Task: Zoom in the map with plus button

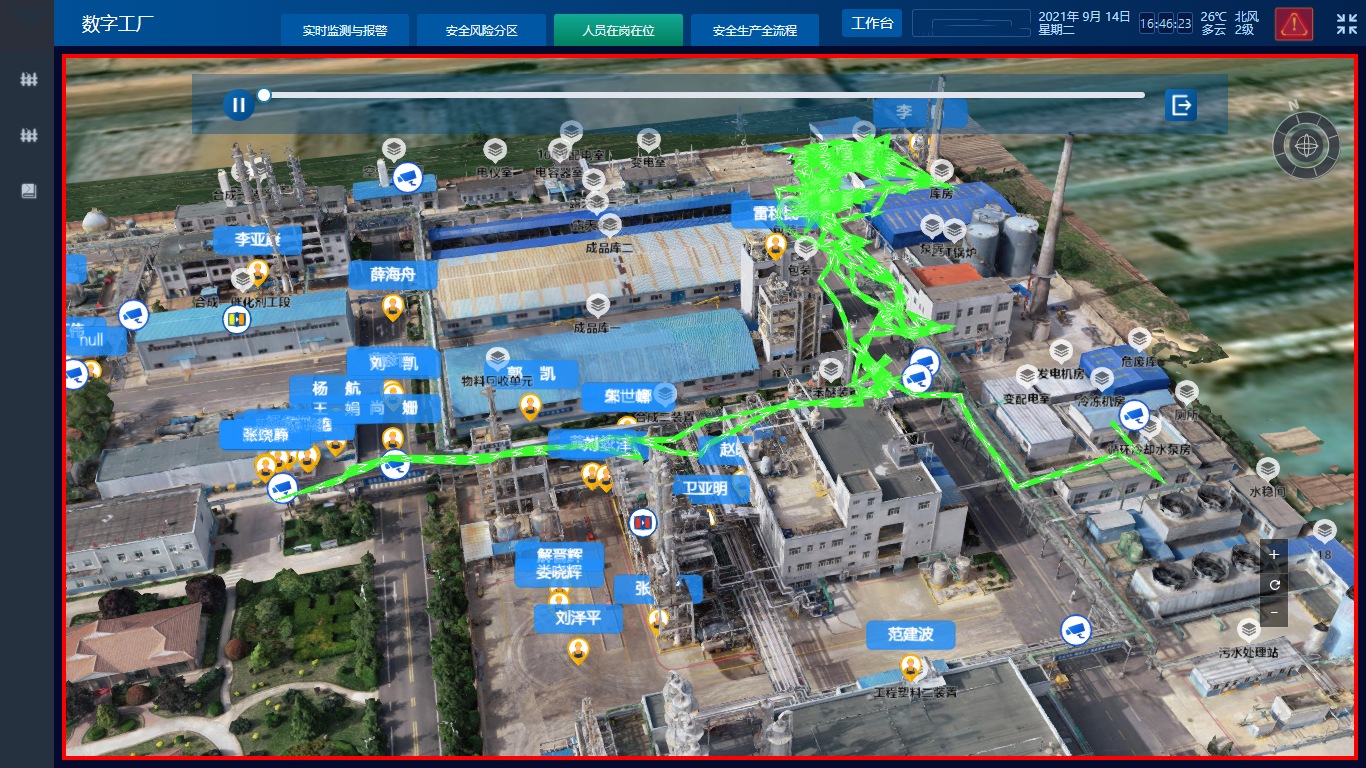Action: [1273, 555]
